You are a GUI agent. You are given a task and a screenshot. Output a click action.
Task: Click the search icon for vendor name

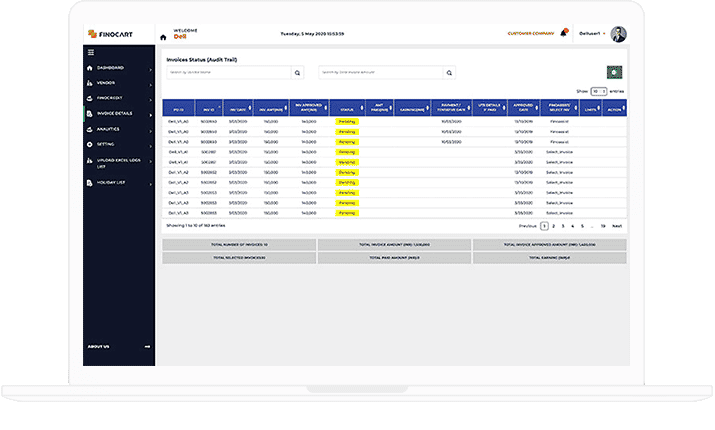[x=297, y=73]
